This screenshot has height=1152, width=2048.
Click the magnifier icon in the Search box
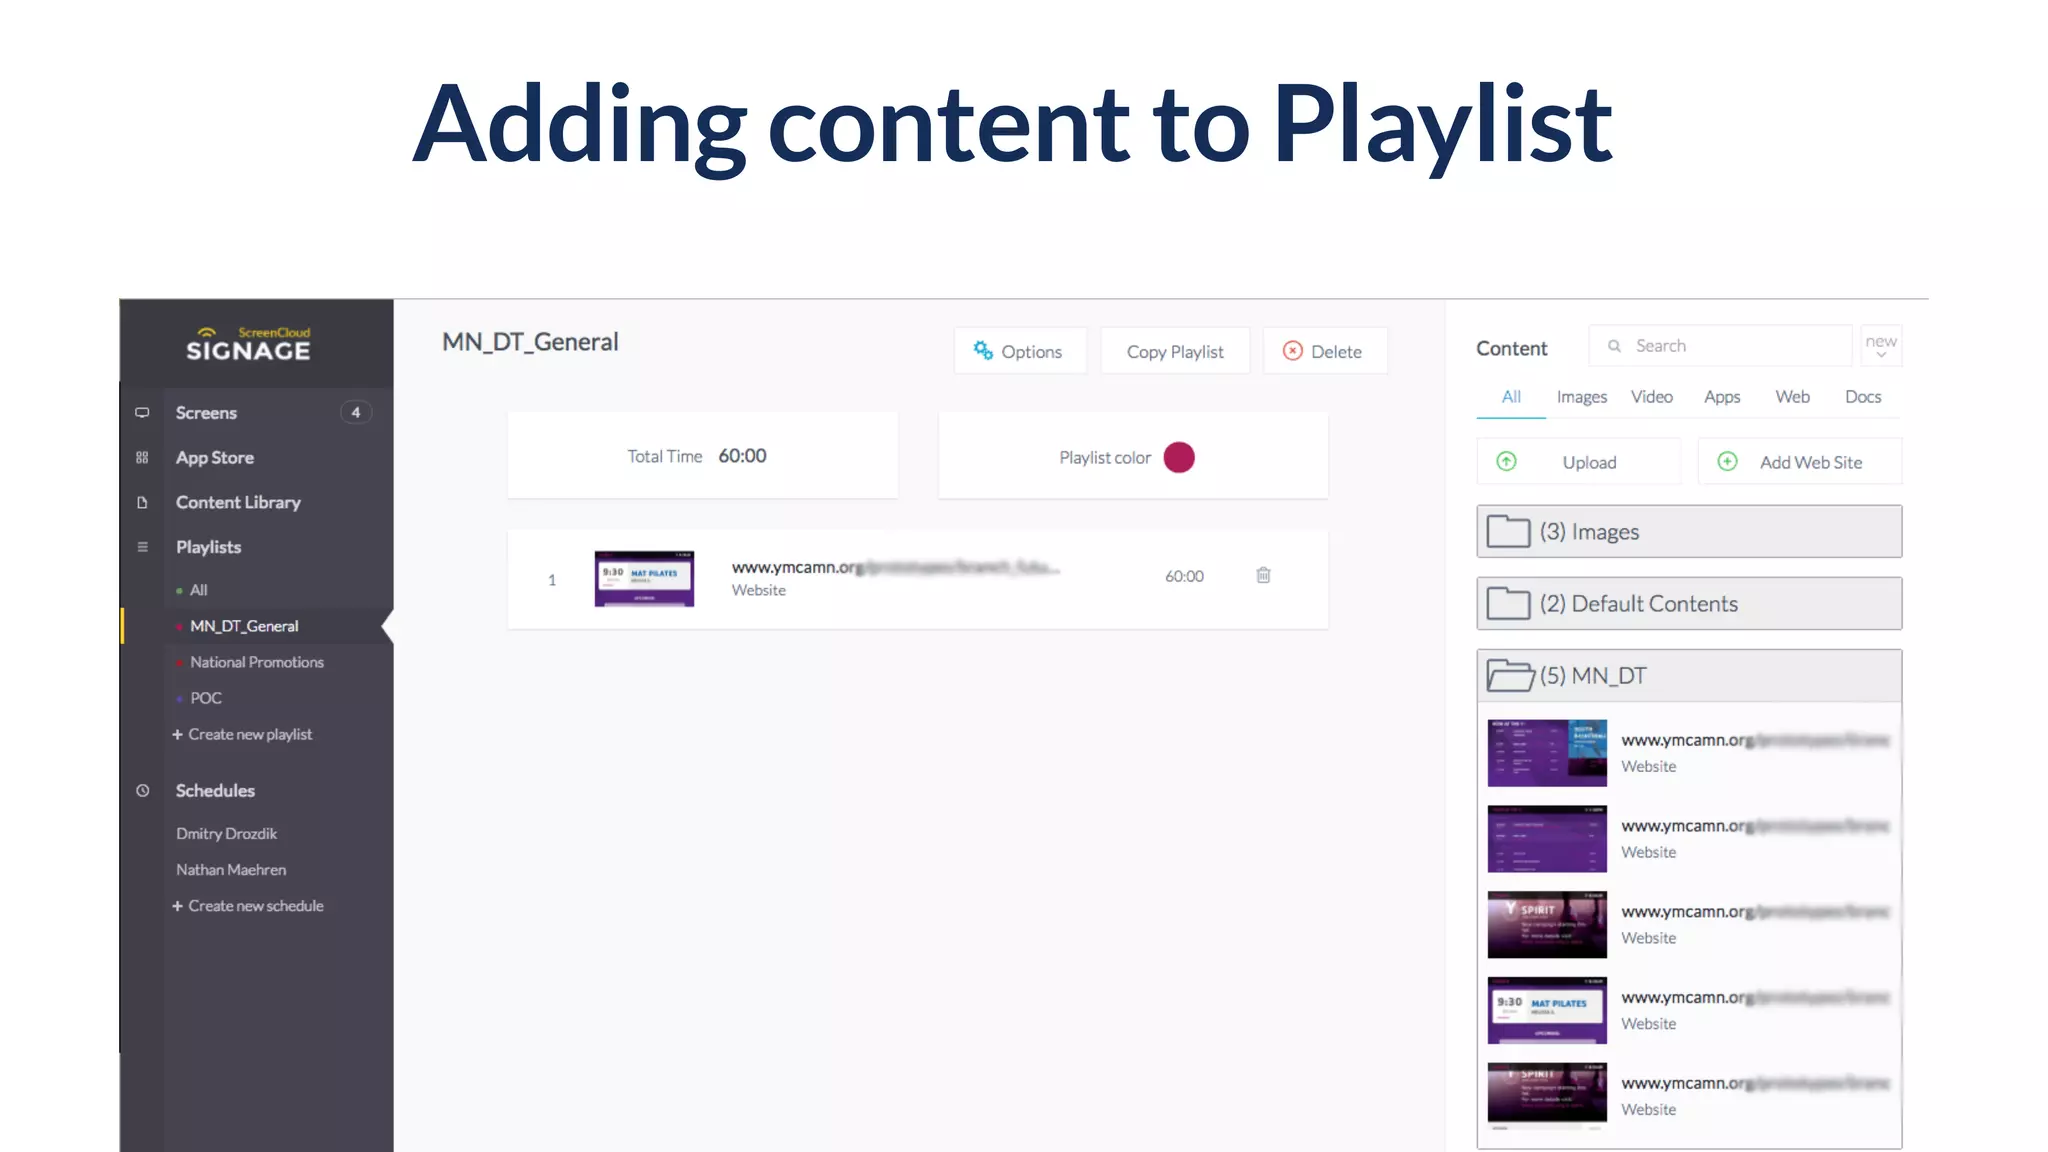[1614, 346]
